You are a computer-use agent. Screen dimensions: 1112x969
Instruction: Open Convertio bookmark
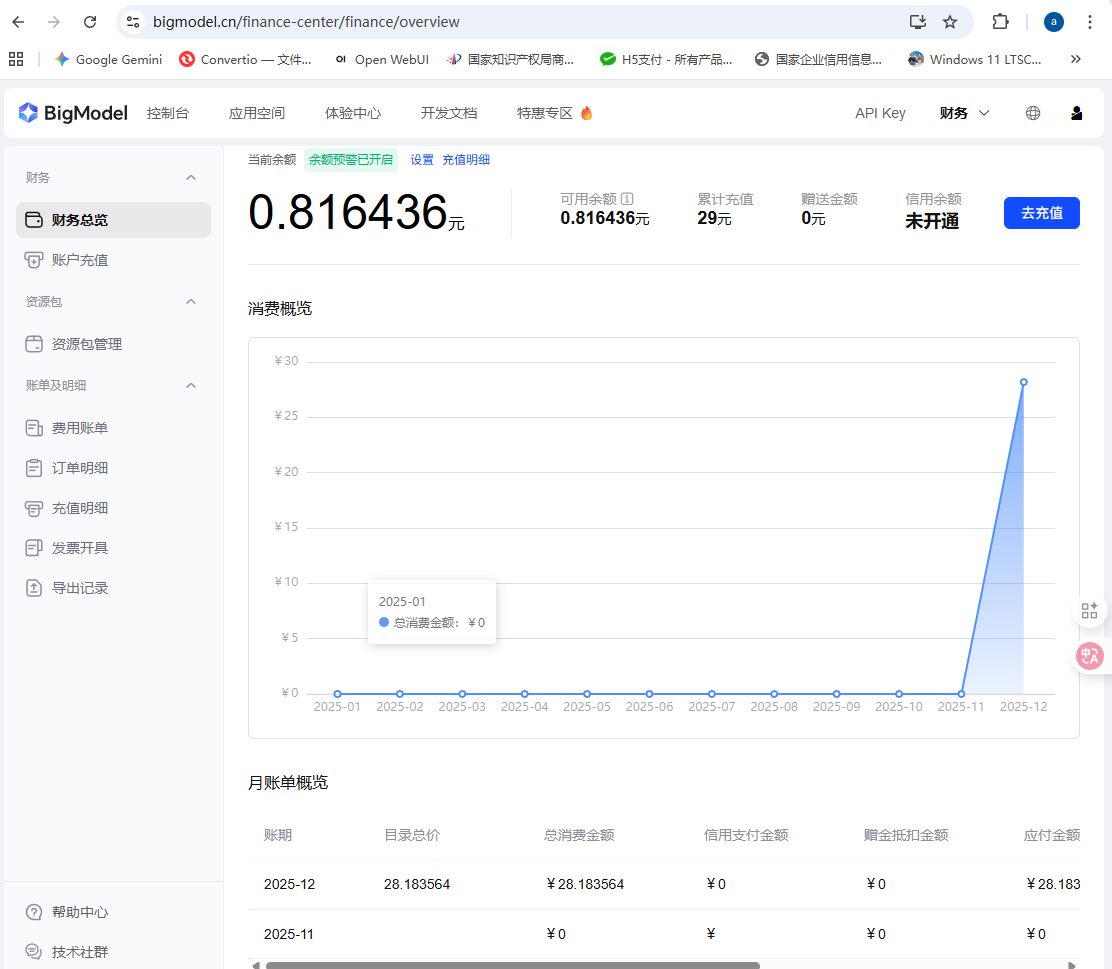point(245,60)
